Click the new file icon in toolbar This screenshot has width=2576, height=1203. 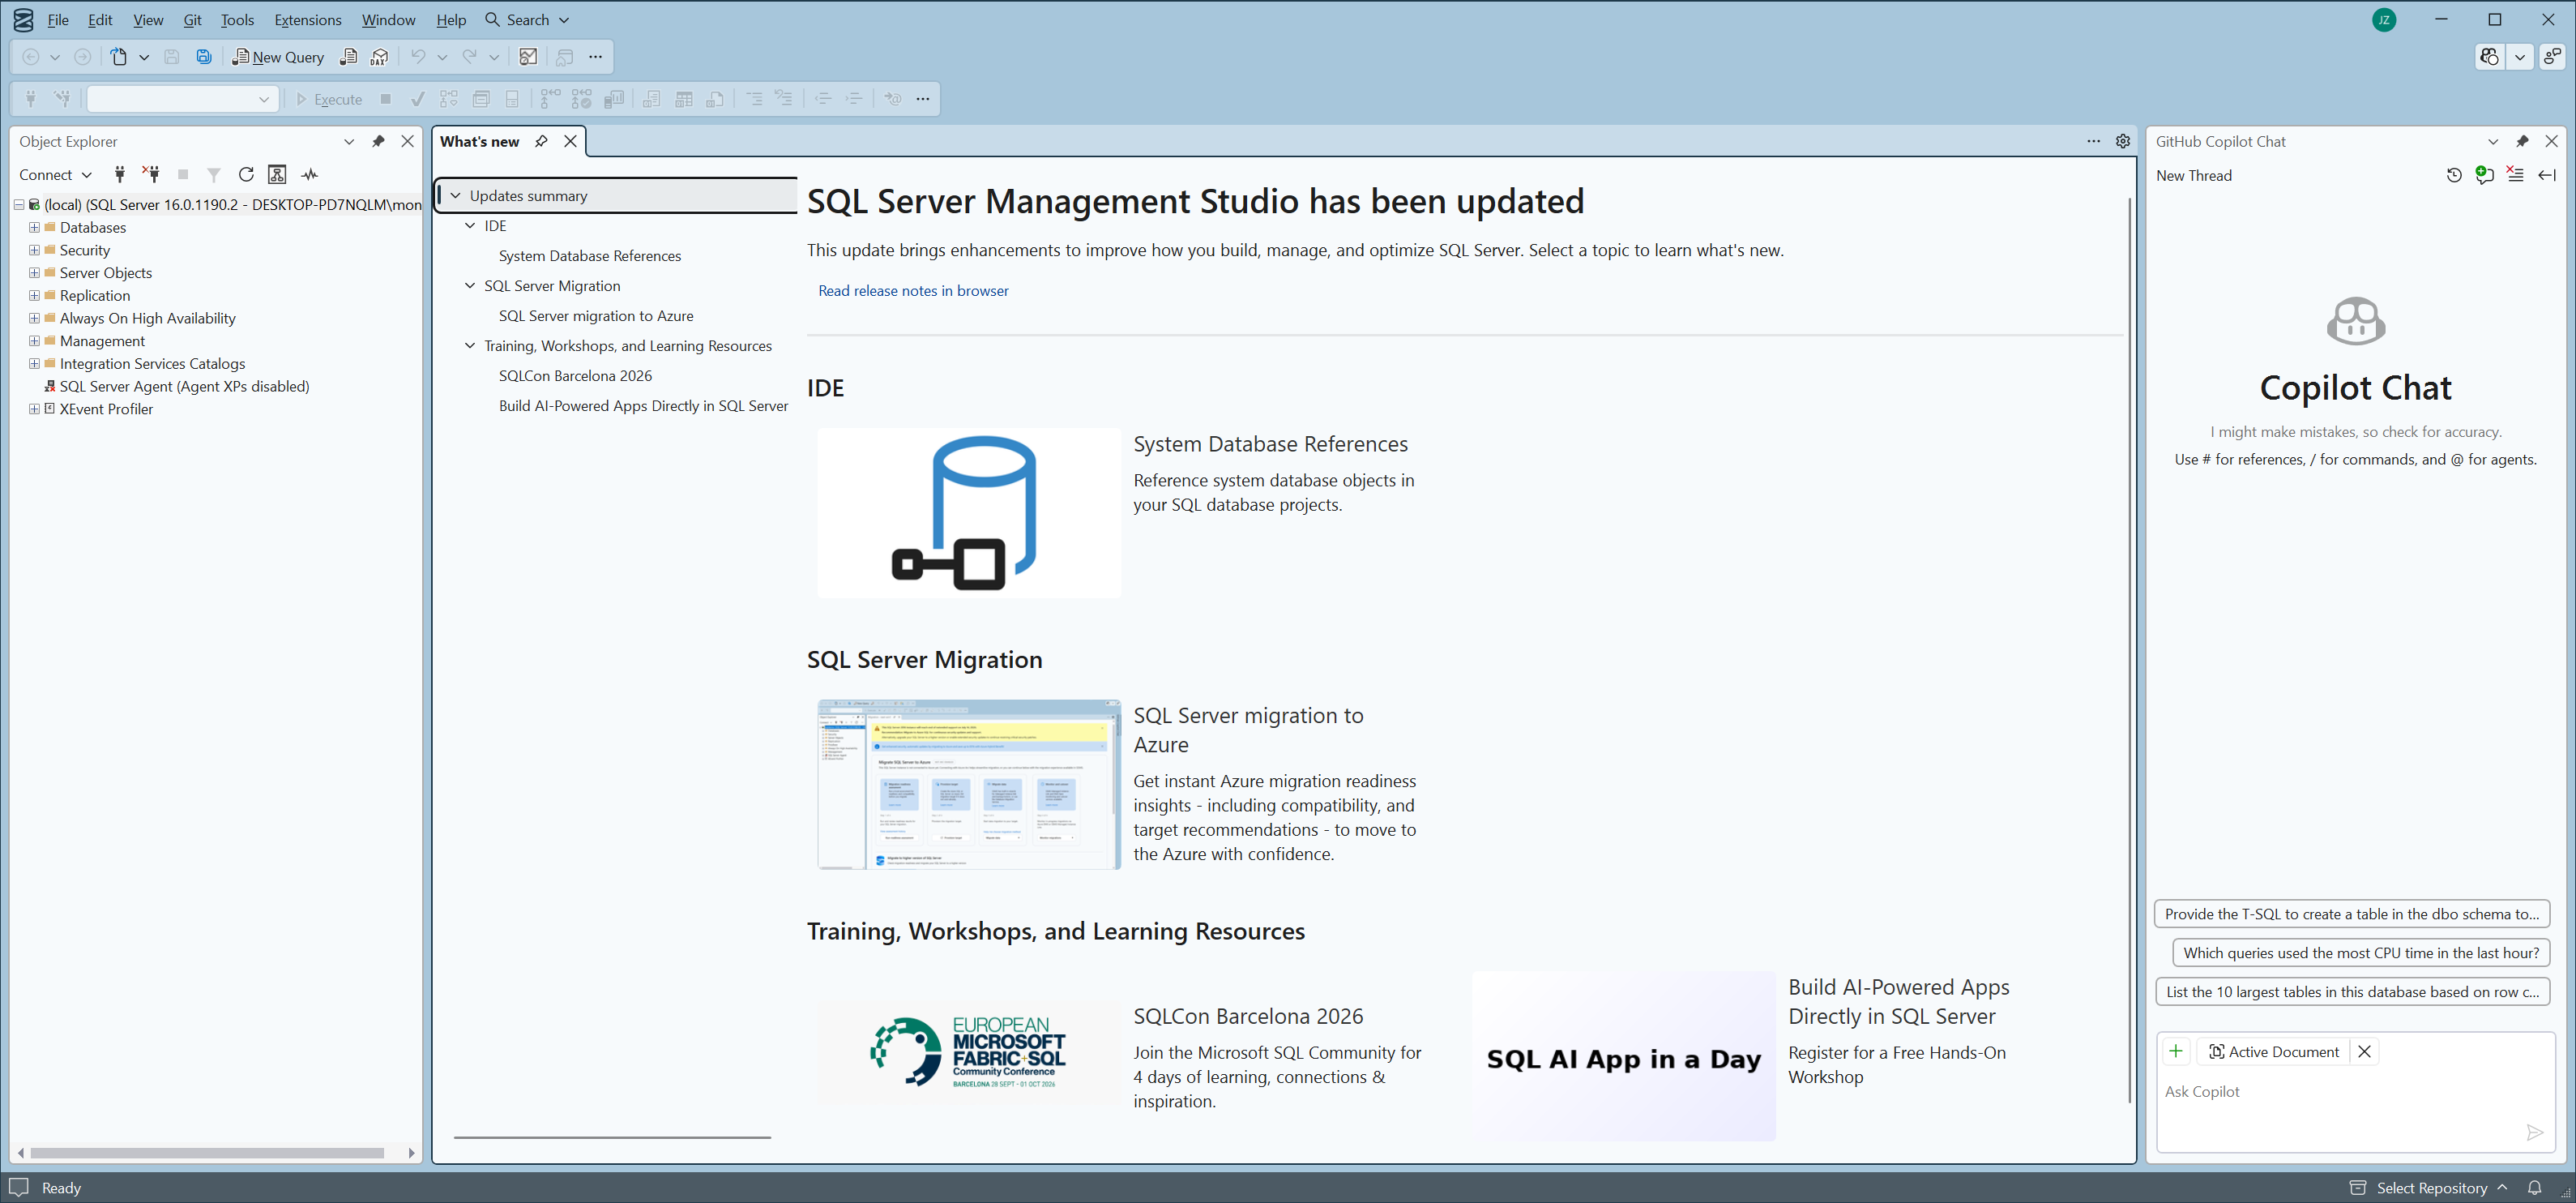[x=119, y=57]
